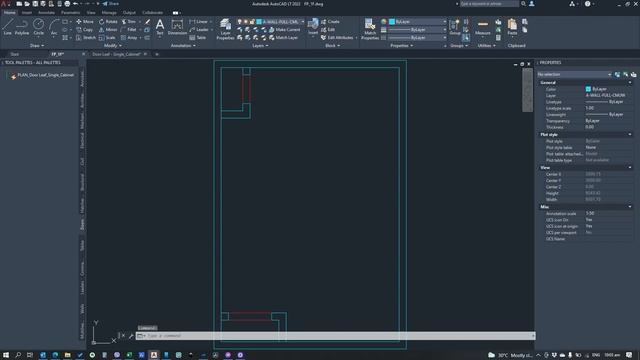
Task: Open the current layer dropdown
Action: (x=302, y=22)
